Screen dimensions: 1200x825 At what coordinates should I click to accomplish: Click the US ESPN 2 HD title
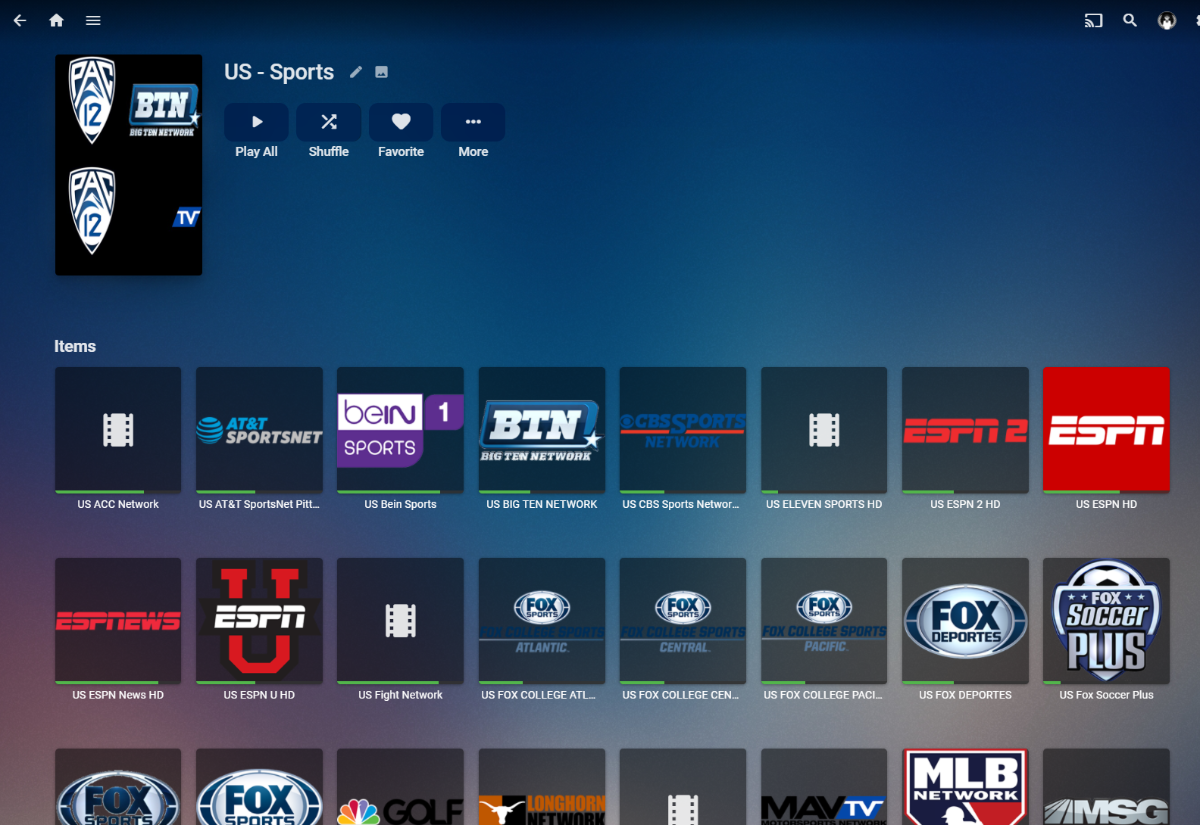tap(965, 505)
